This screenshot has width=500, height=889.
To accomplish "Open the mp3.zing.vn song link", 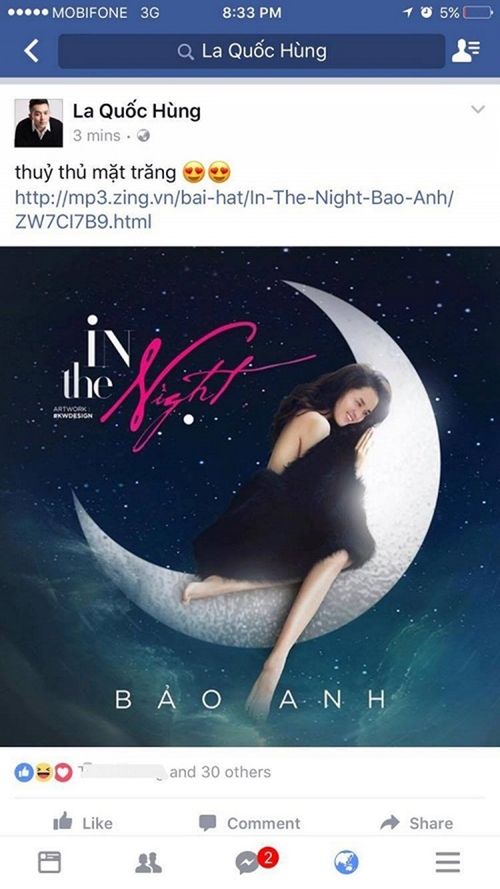I will pyautogui.click(x=234, y=209).
